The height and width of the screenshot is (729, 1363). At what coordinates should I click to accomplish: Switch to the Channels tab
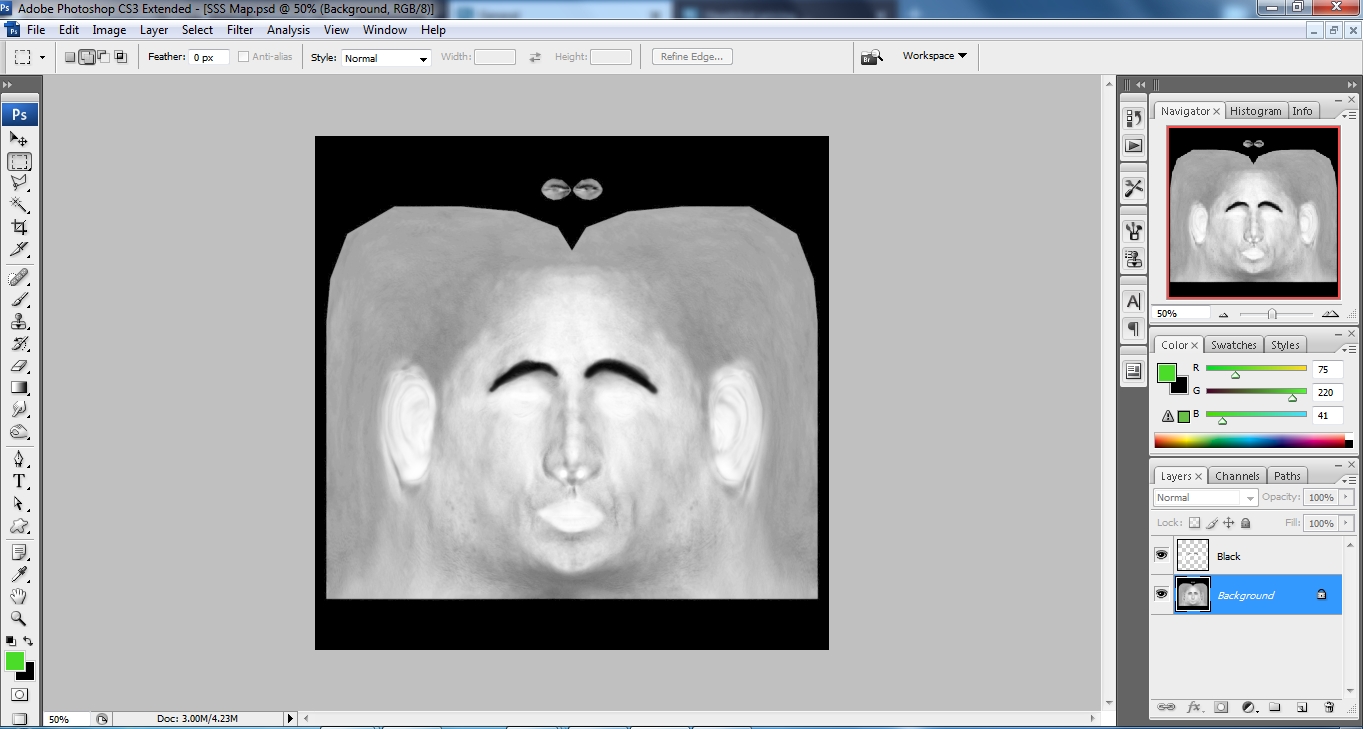pyautogui.click(x=1237, y=476)
